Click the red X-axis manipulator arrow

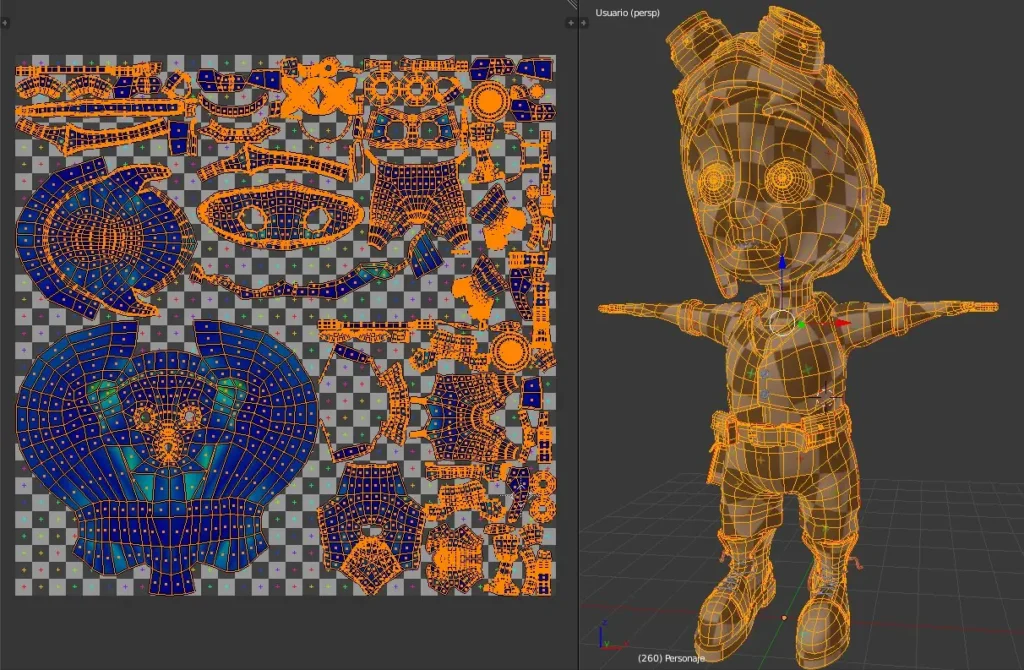point(842,323)
